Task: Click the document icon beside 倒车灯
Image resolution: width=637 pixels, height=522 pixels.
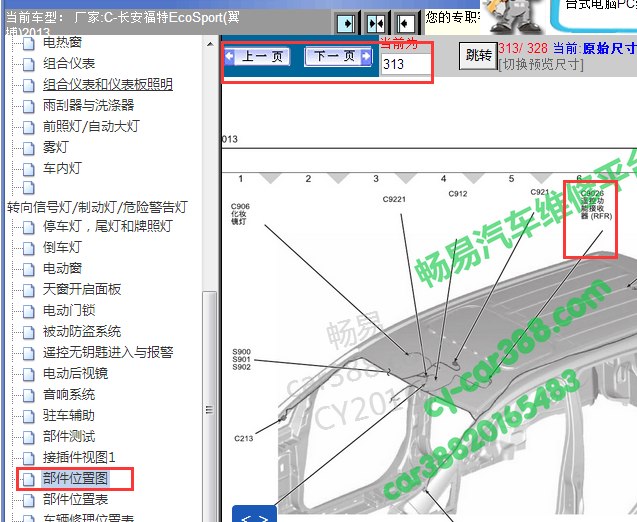Action: tap(28, 248)
